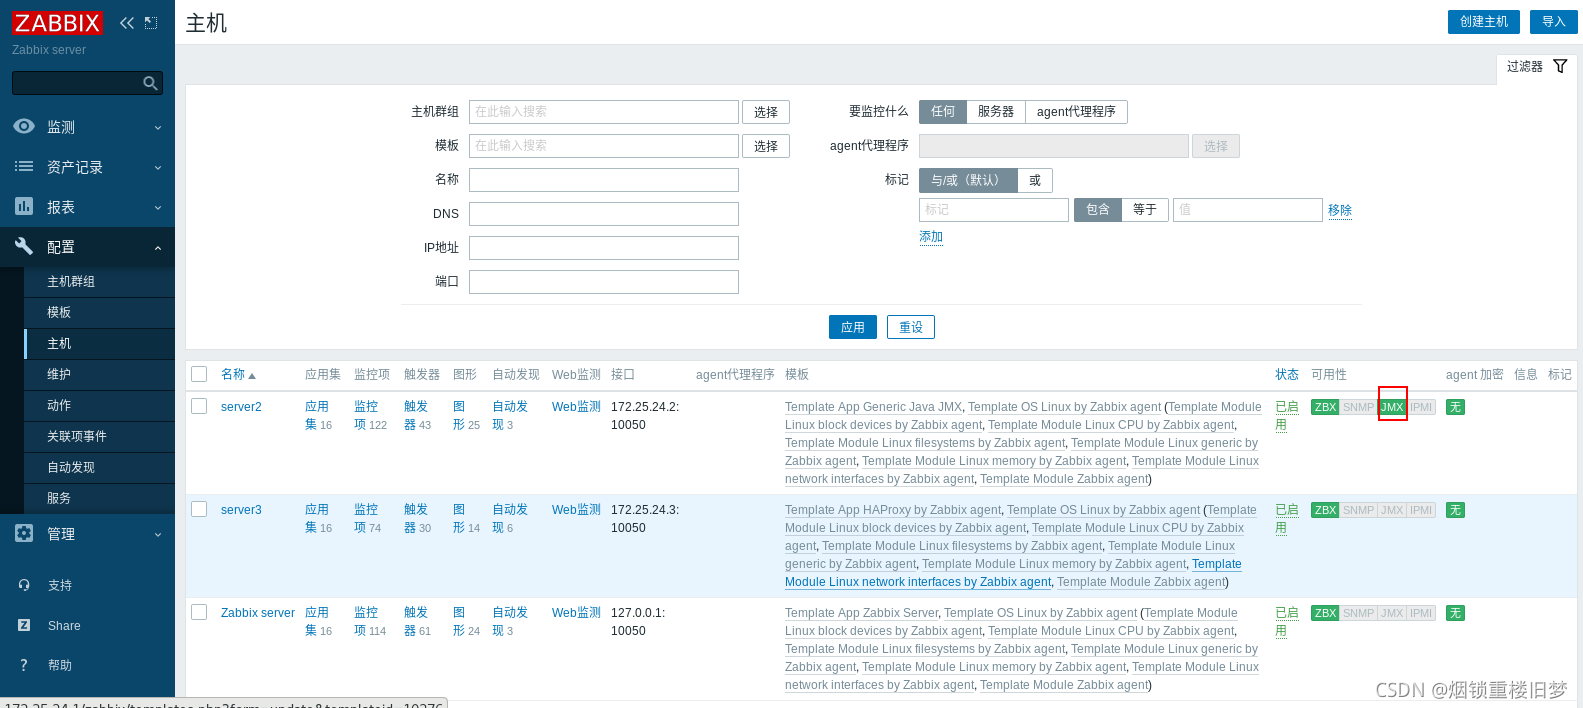Screen dimensions: 1583x708
Task: Click the 无 encryption badge for server2
Action: pos(1455,407)
